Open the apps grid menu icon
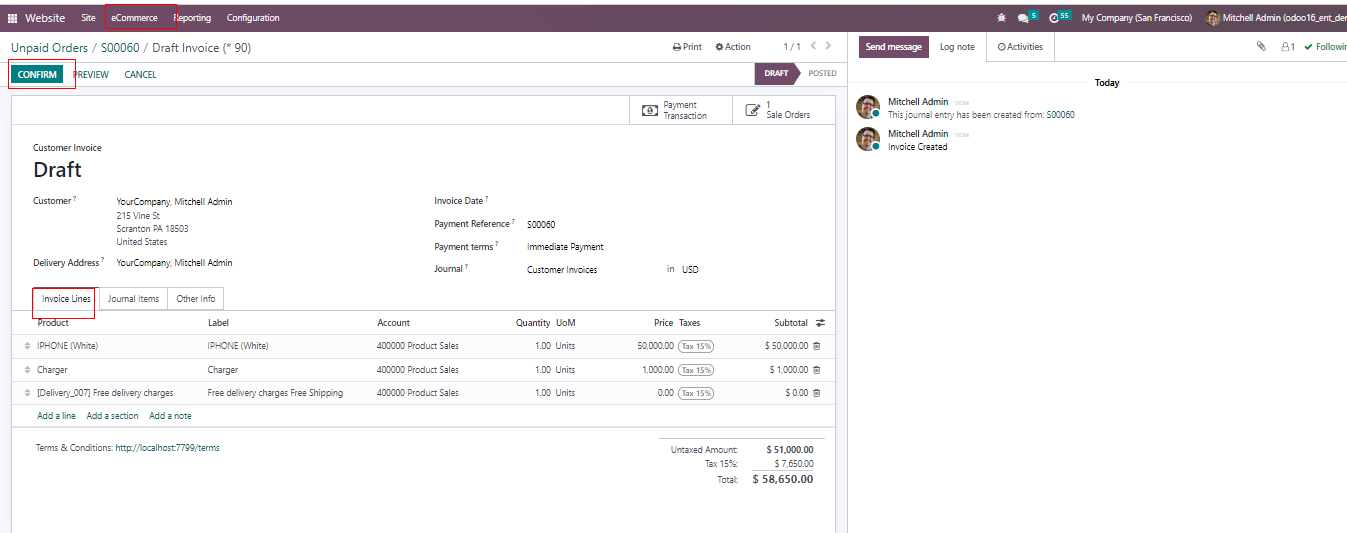The height and width of the screenshot is (533, 1347). point(12,18)
